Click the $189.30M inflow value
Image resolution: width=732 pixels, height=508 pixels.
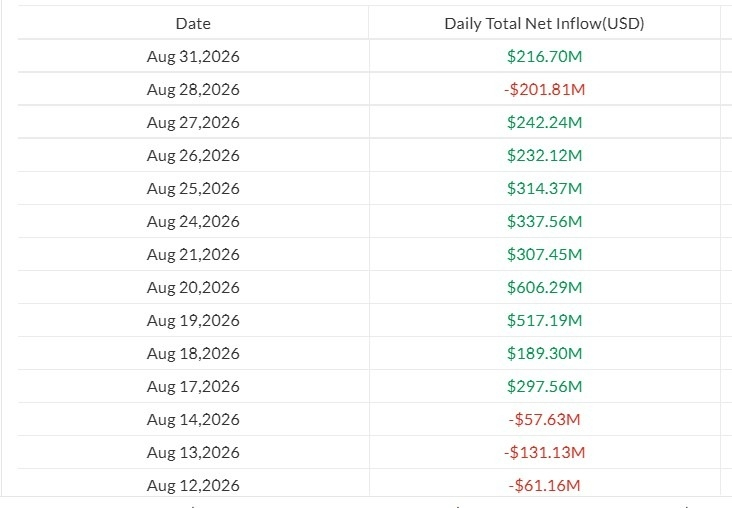[x=544, y=353]
